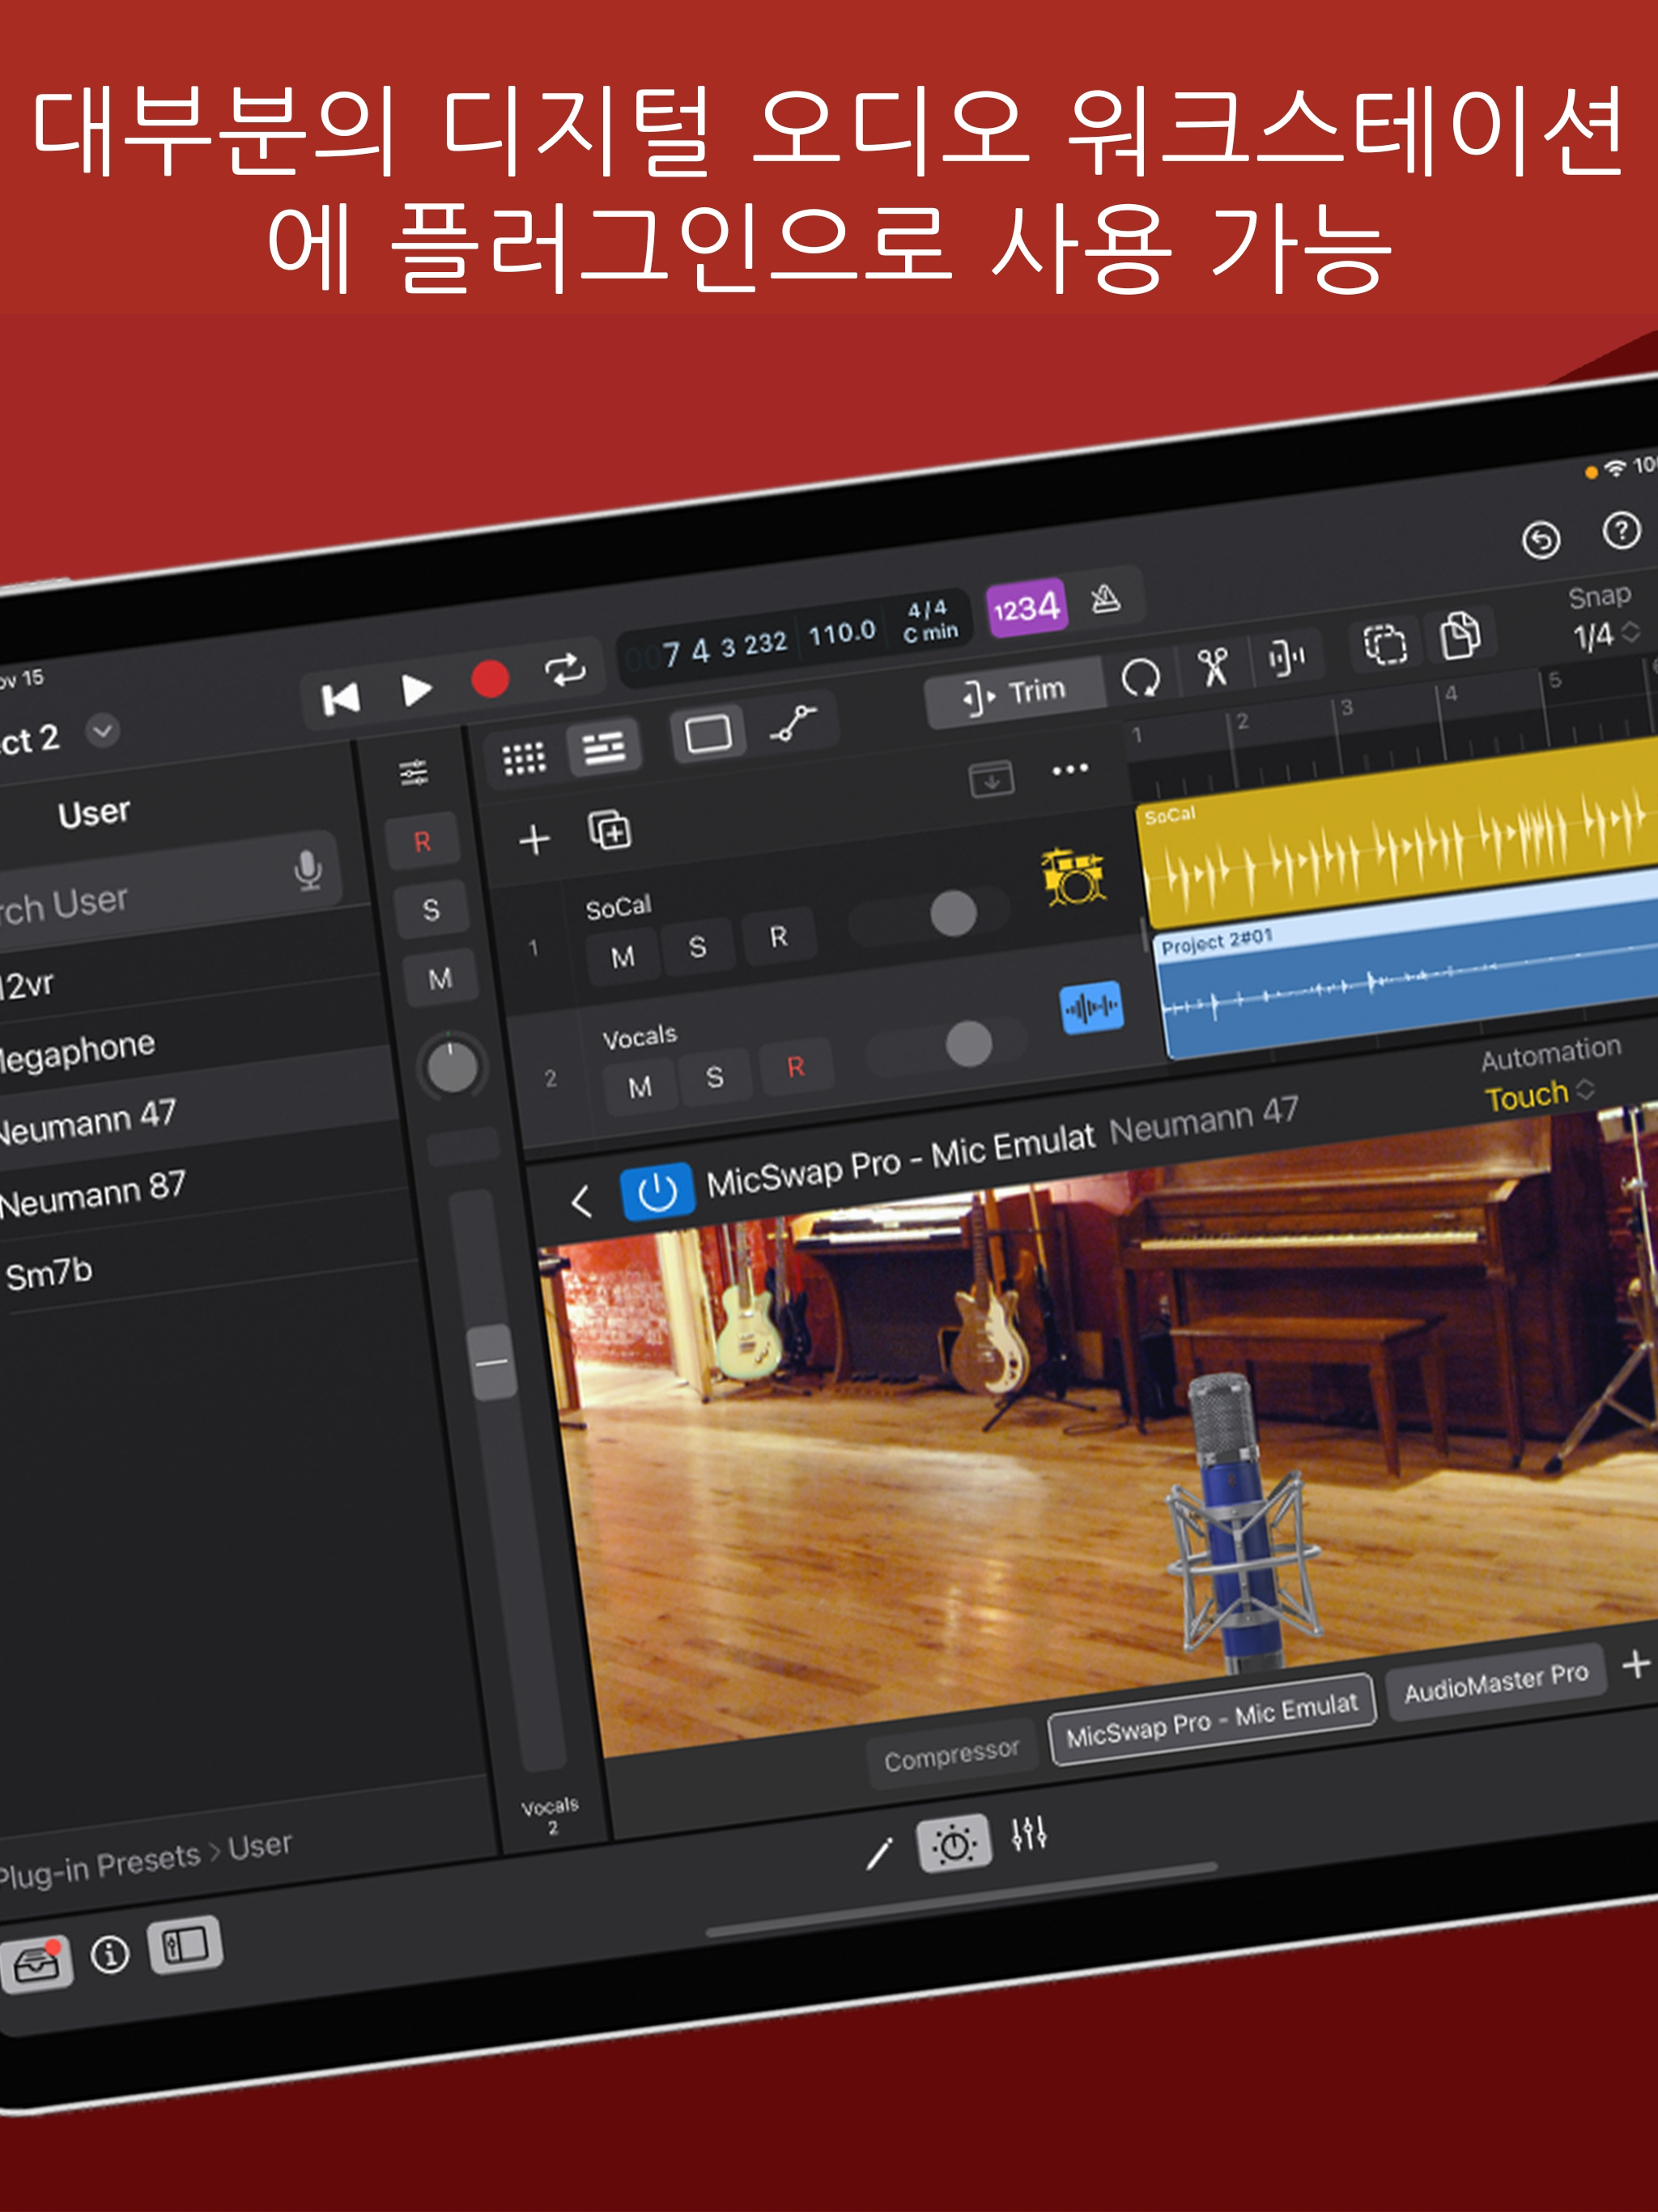Toggle channel strip S solo button
Viewport: 1658px width, 2212px height.
click(x=430, y=910)
